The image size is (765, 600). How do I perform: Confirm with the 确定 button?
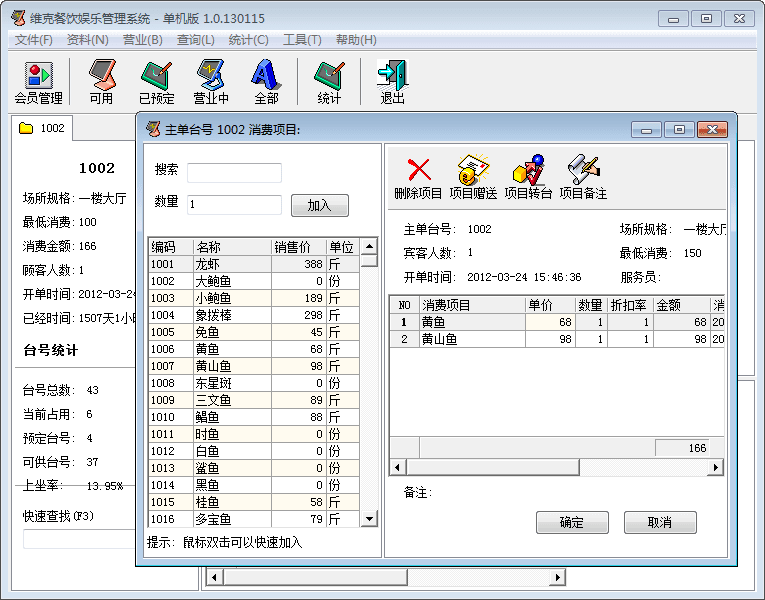click(572, 523)
